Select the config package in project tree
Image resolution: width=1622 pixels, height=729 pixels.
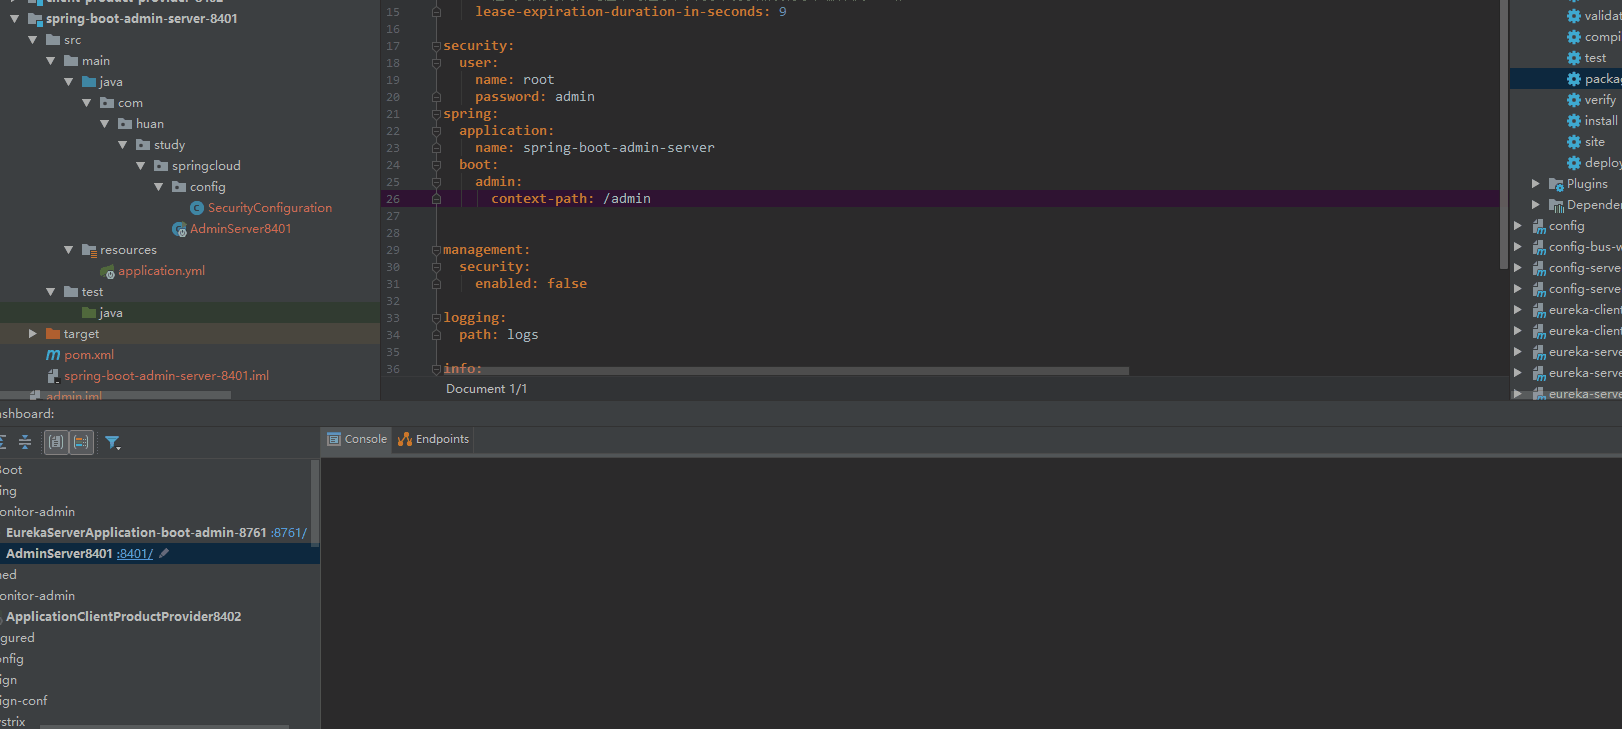coord(208,187)
